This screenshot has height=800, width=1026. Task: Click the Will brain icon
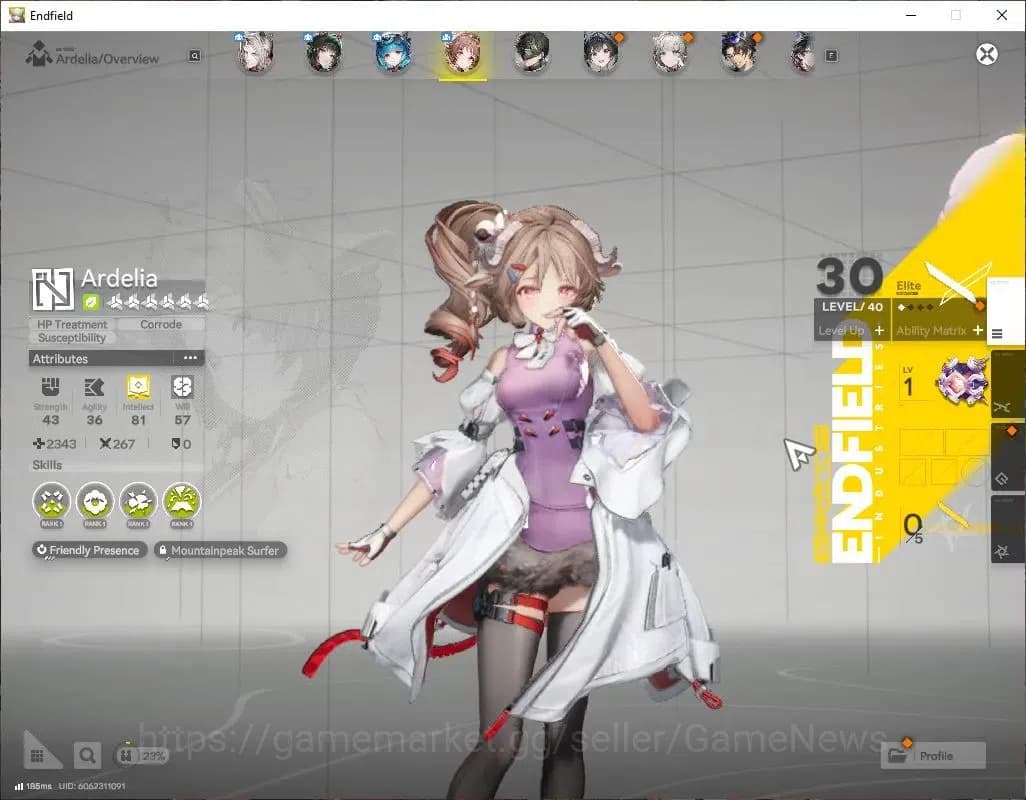pos(182,387)
